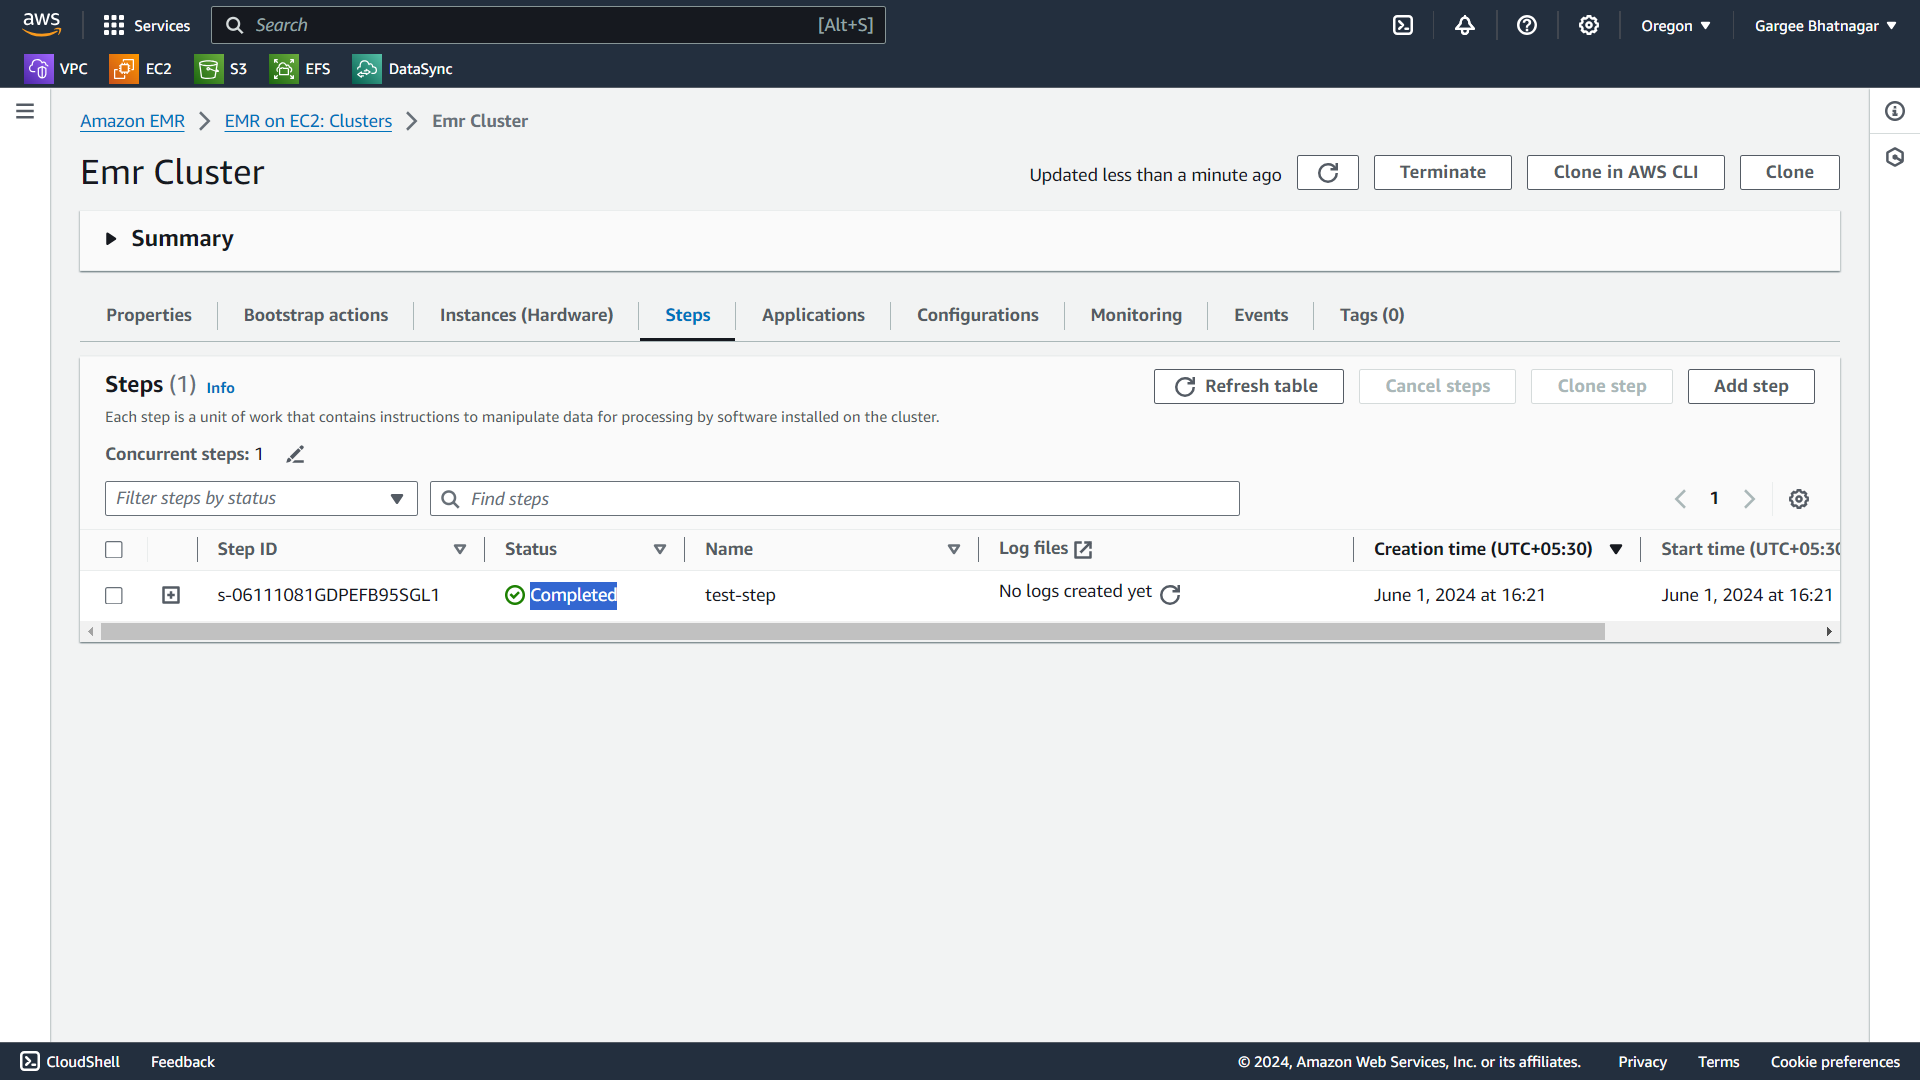The image size is (1920, 1080).
Task: Edit concurrent steps with the pencil icon
Action: point(295,455)
